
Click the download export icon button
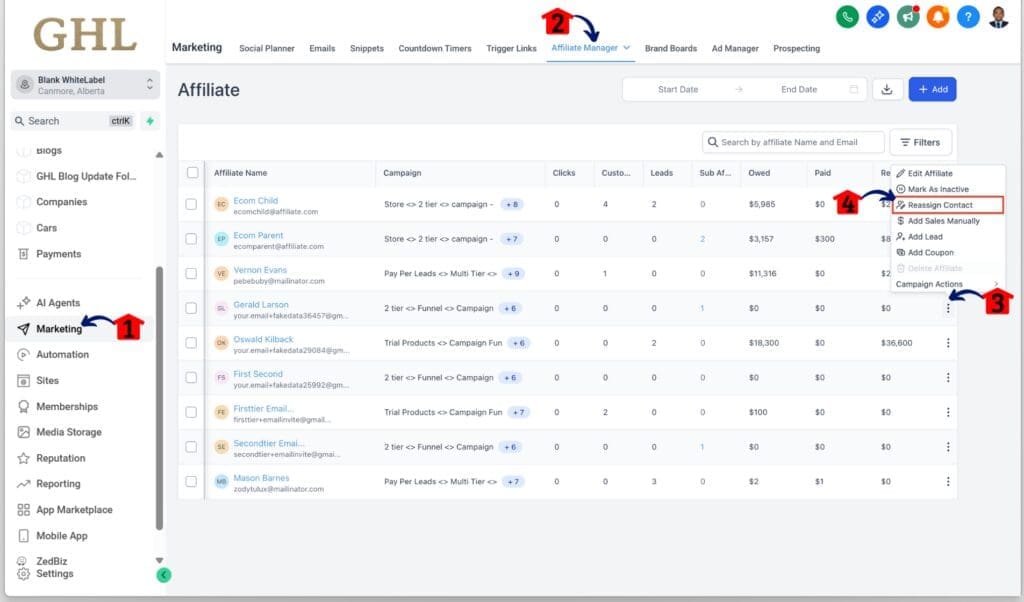pyautogui.click(x=886, y=89)
